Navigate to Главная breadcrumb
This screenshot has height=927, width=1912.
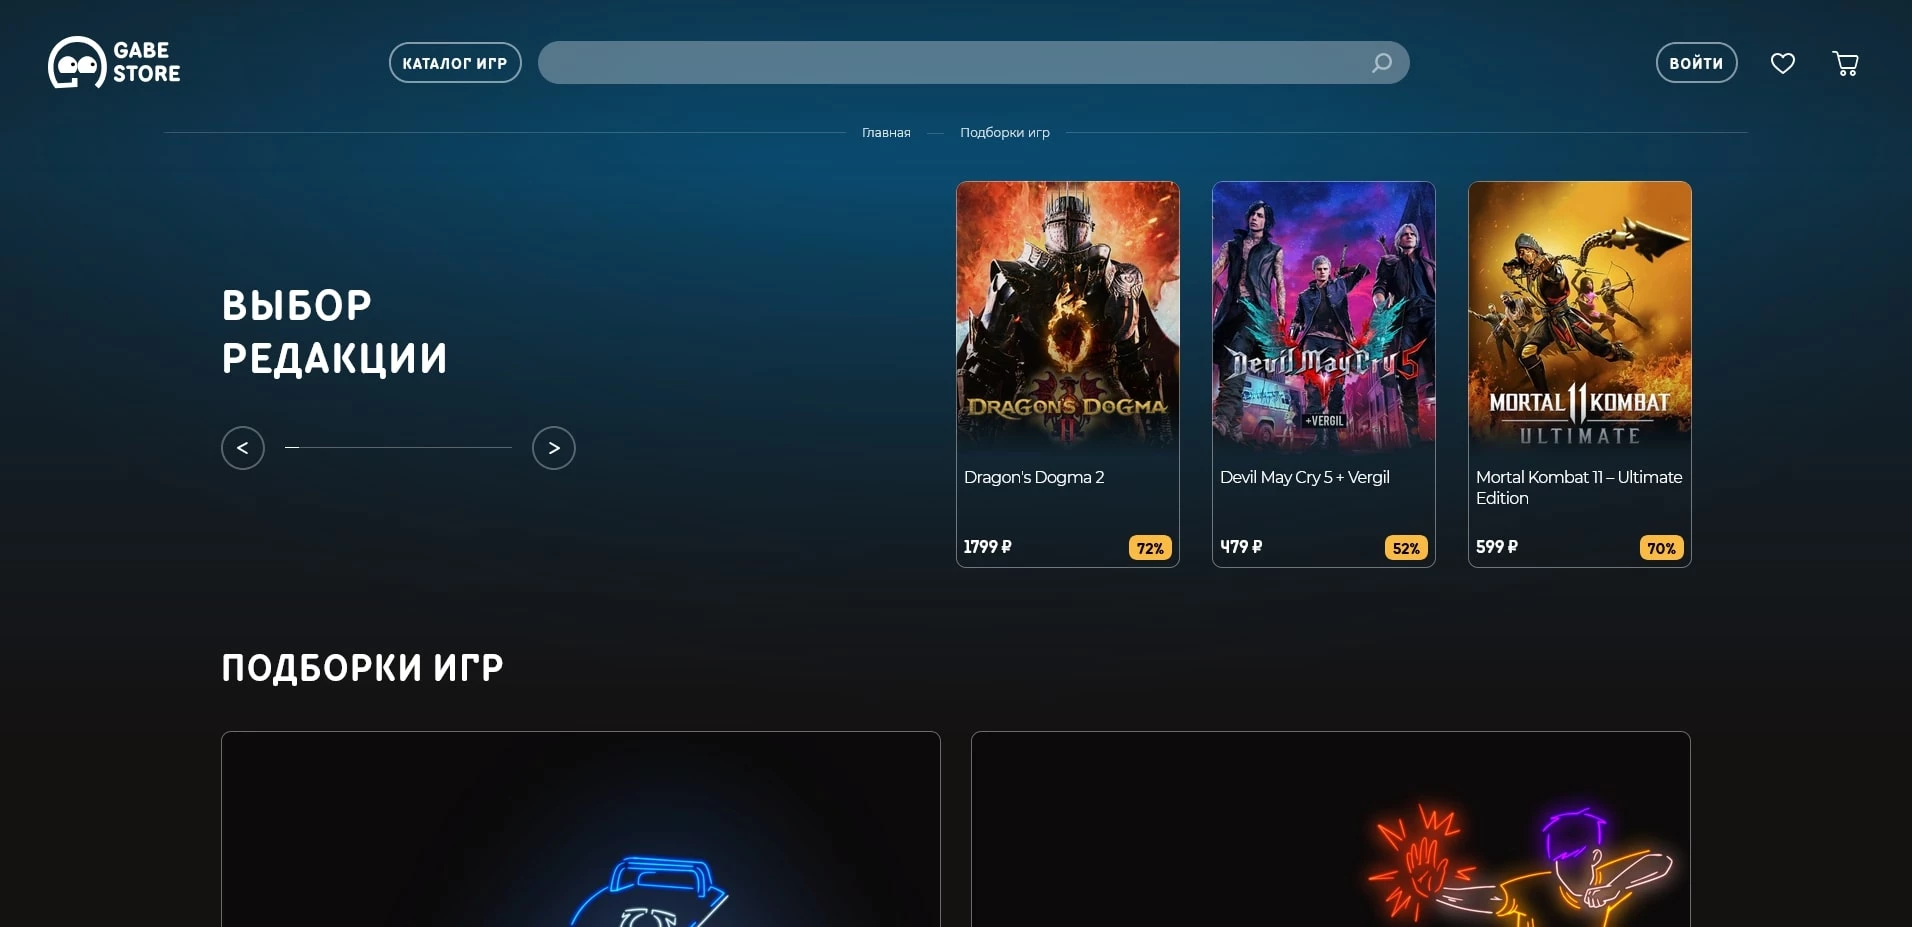coord(886,133)
